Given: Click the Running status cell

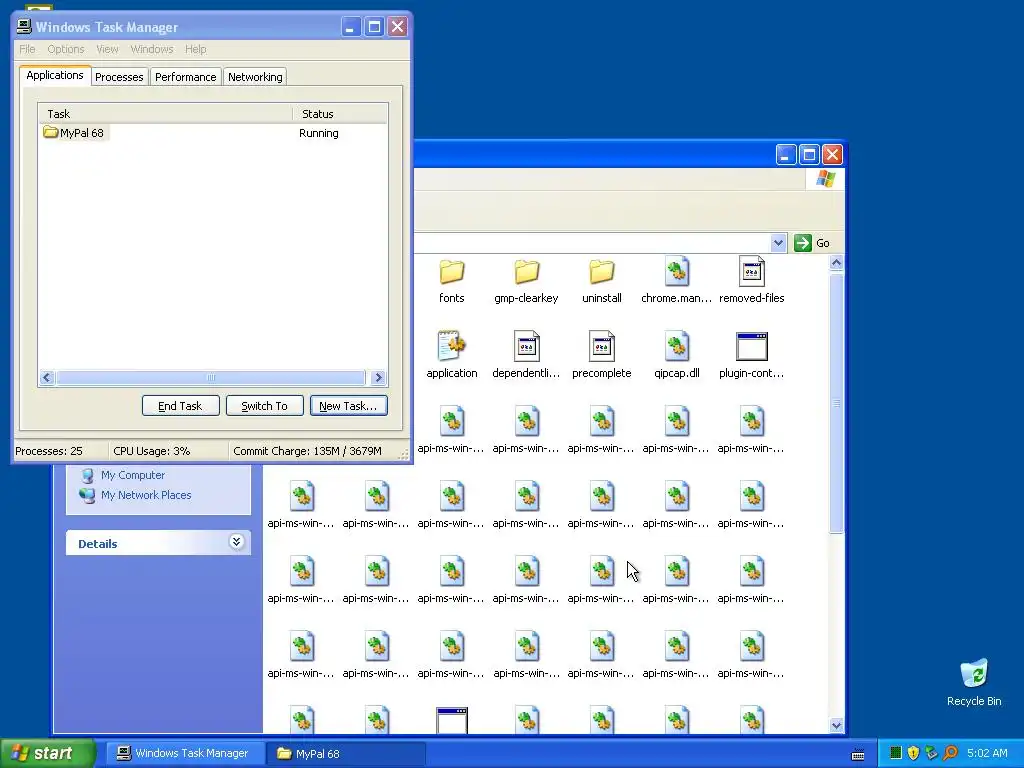Looking at the screenshot, I should [319, 133].
